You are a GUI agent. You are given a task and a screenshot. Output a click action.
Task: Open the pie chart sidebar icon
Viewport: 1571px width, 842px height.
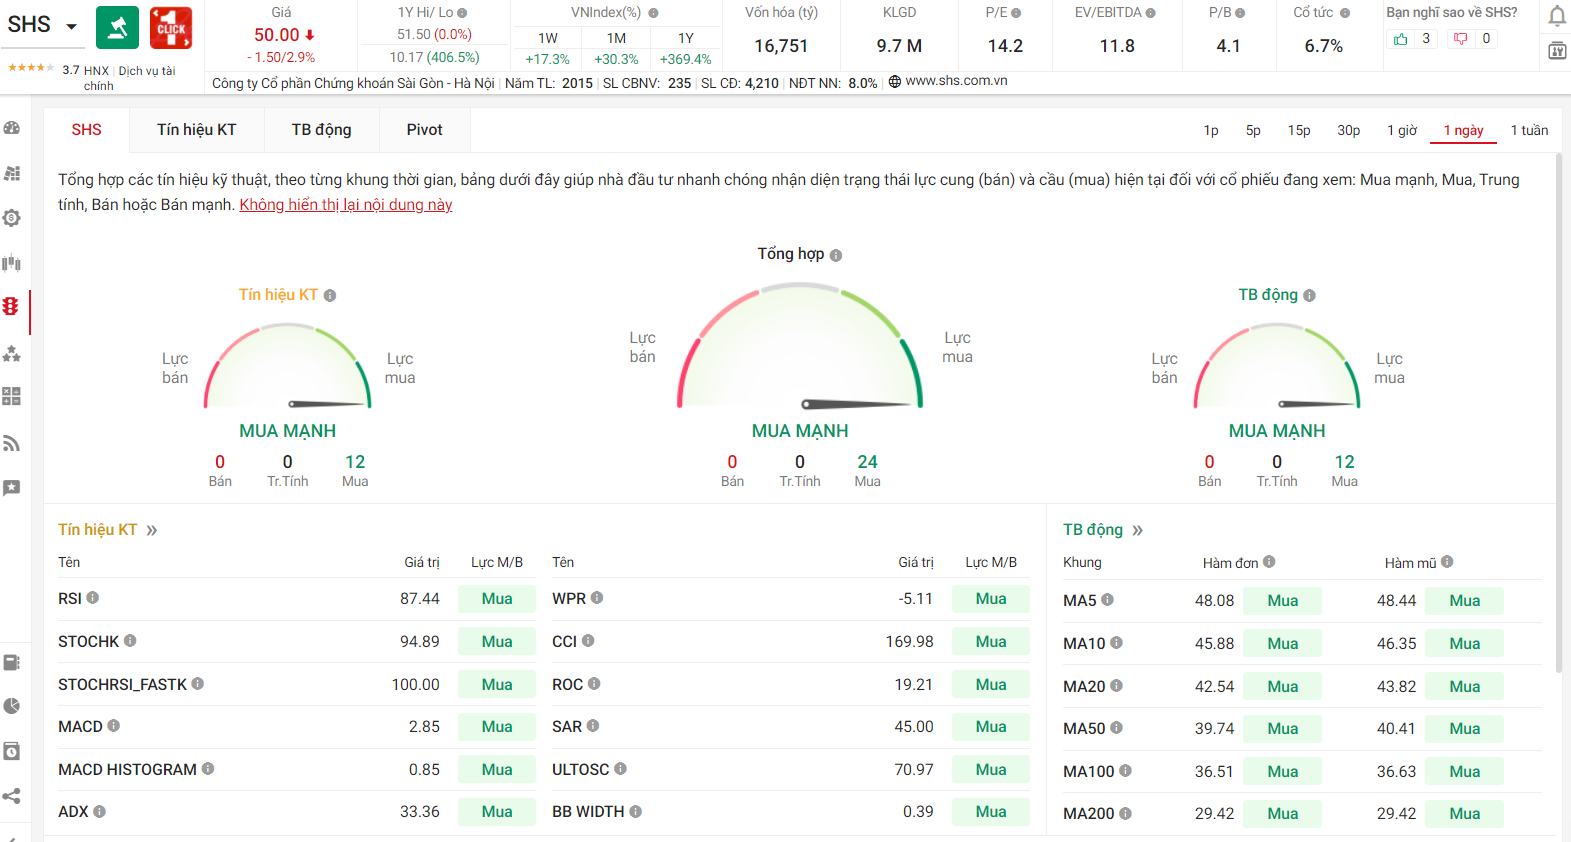pyautogui.click(x=12, y=706)
